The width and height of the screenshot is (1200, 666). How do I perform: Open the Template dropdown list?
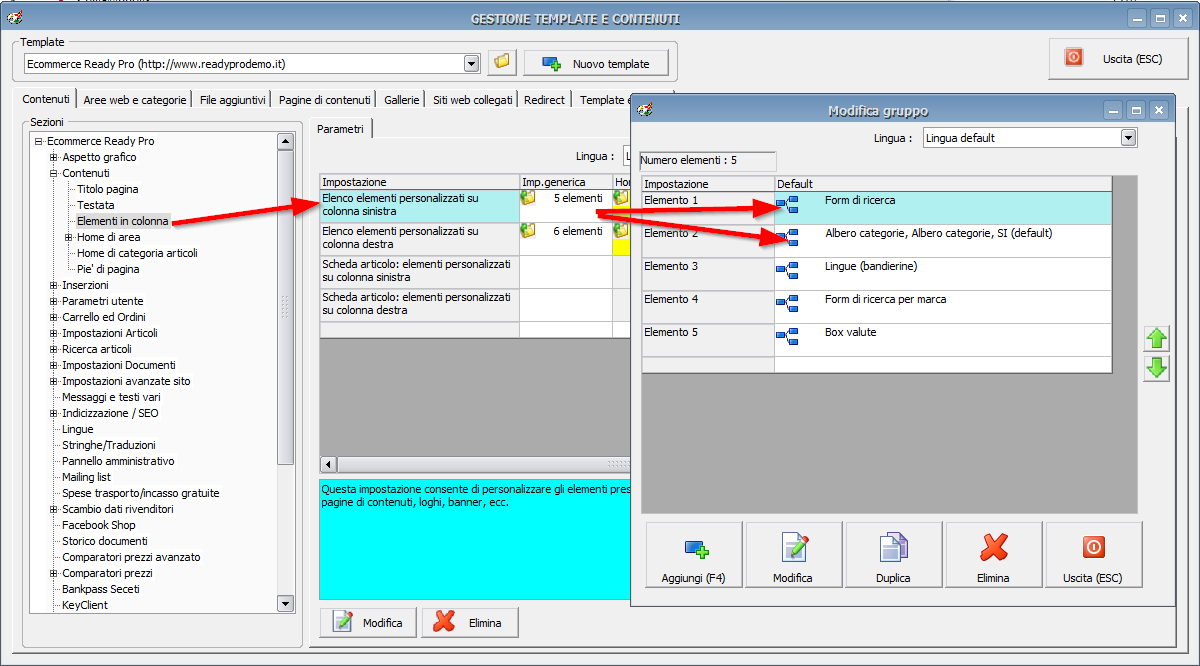click(x=472, y=64)
